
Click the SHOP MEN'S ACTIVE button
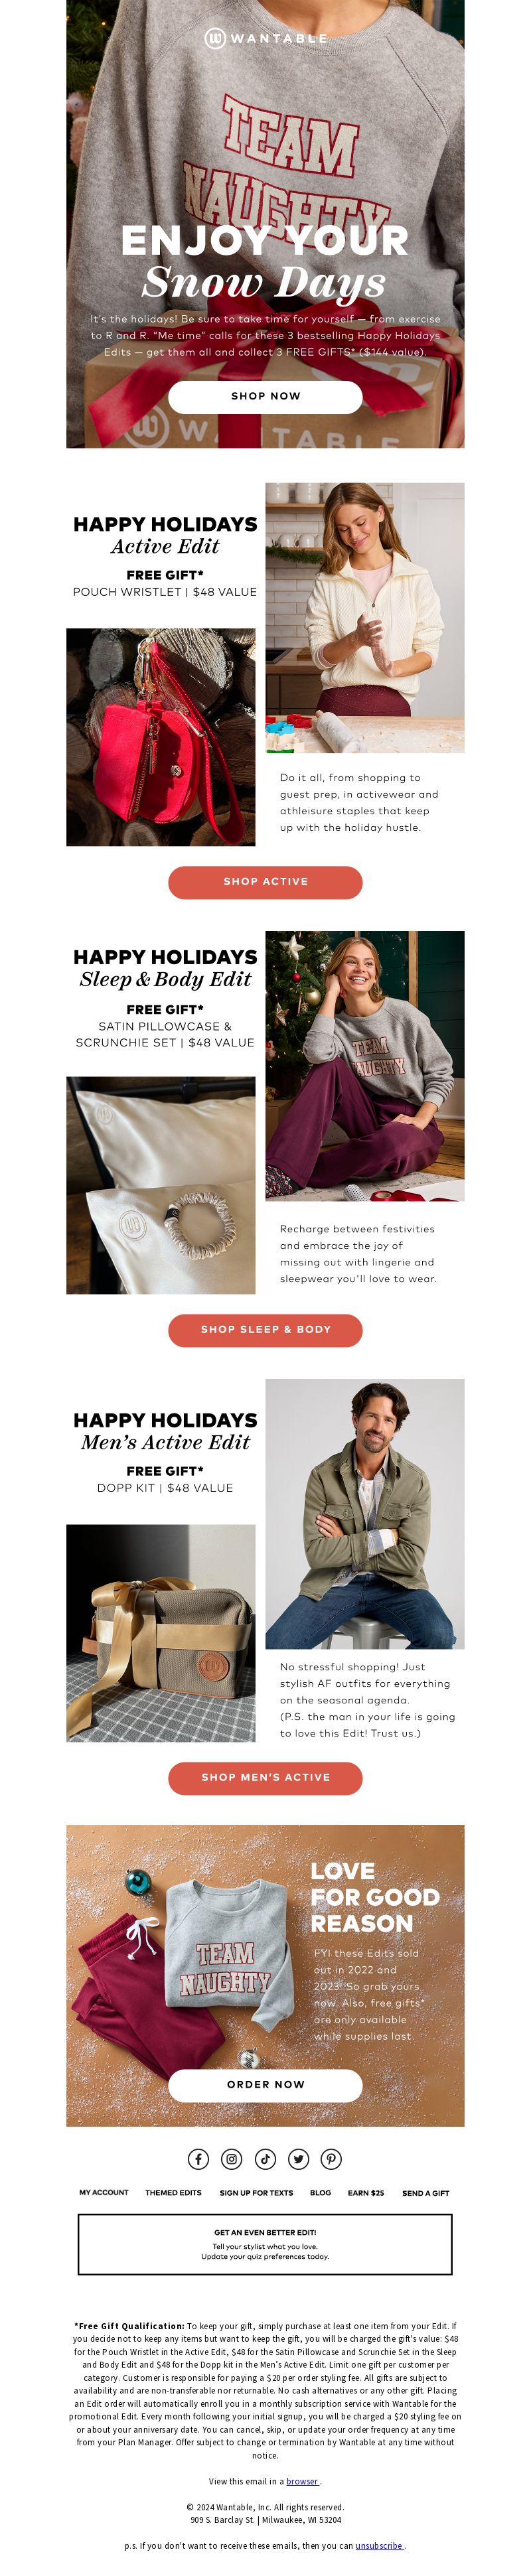tap(265, 1777)
